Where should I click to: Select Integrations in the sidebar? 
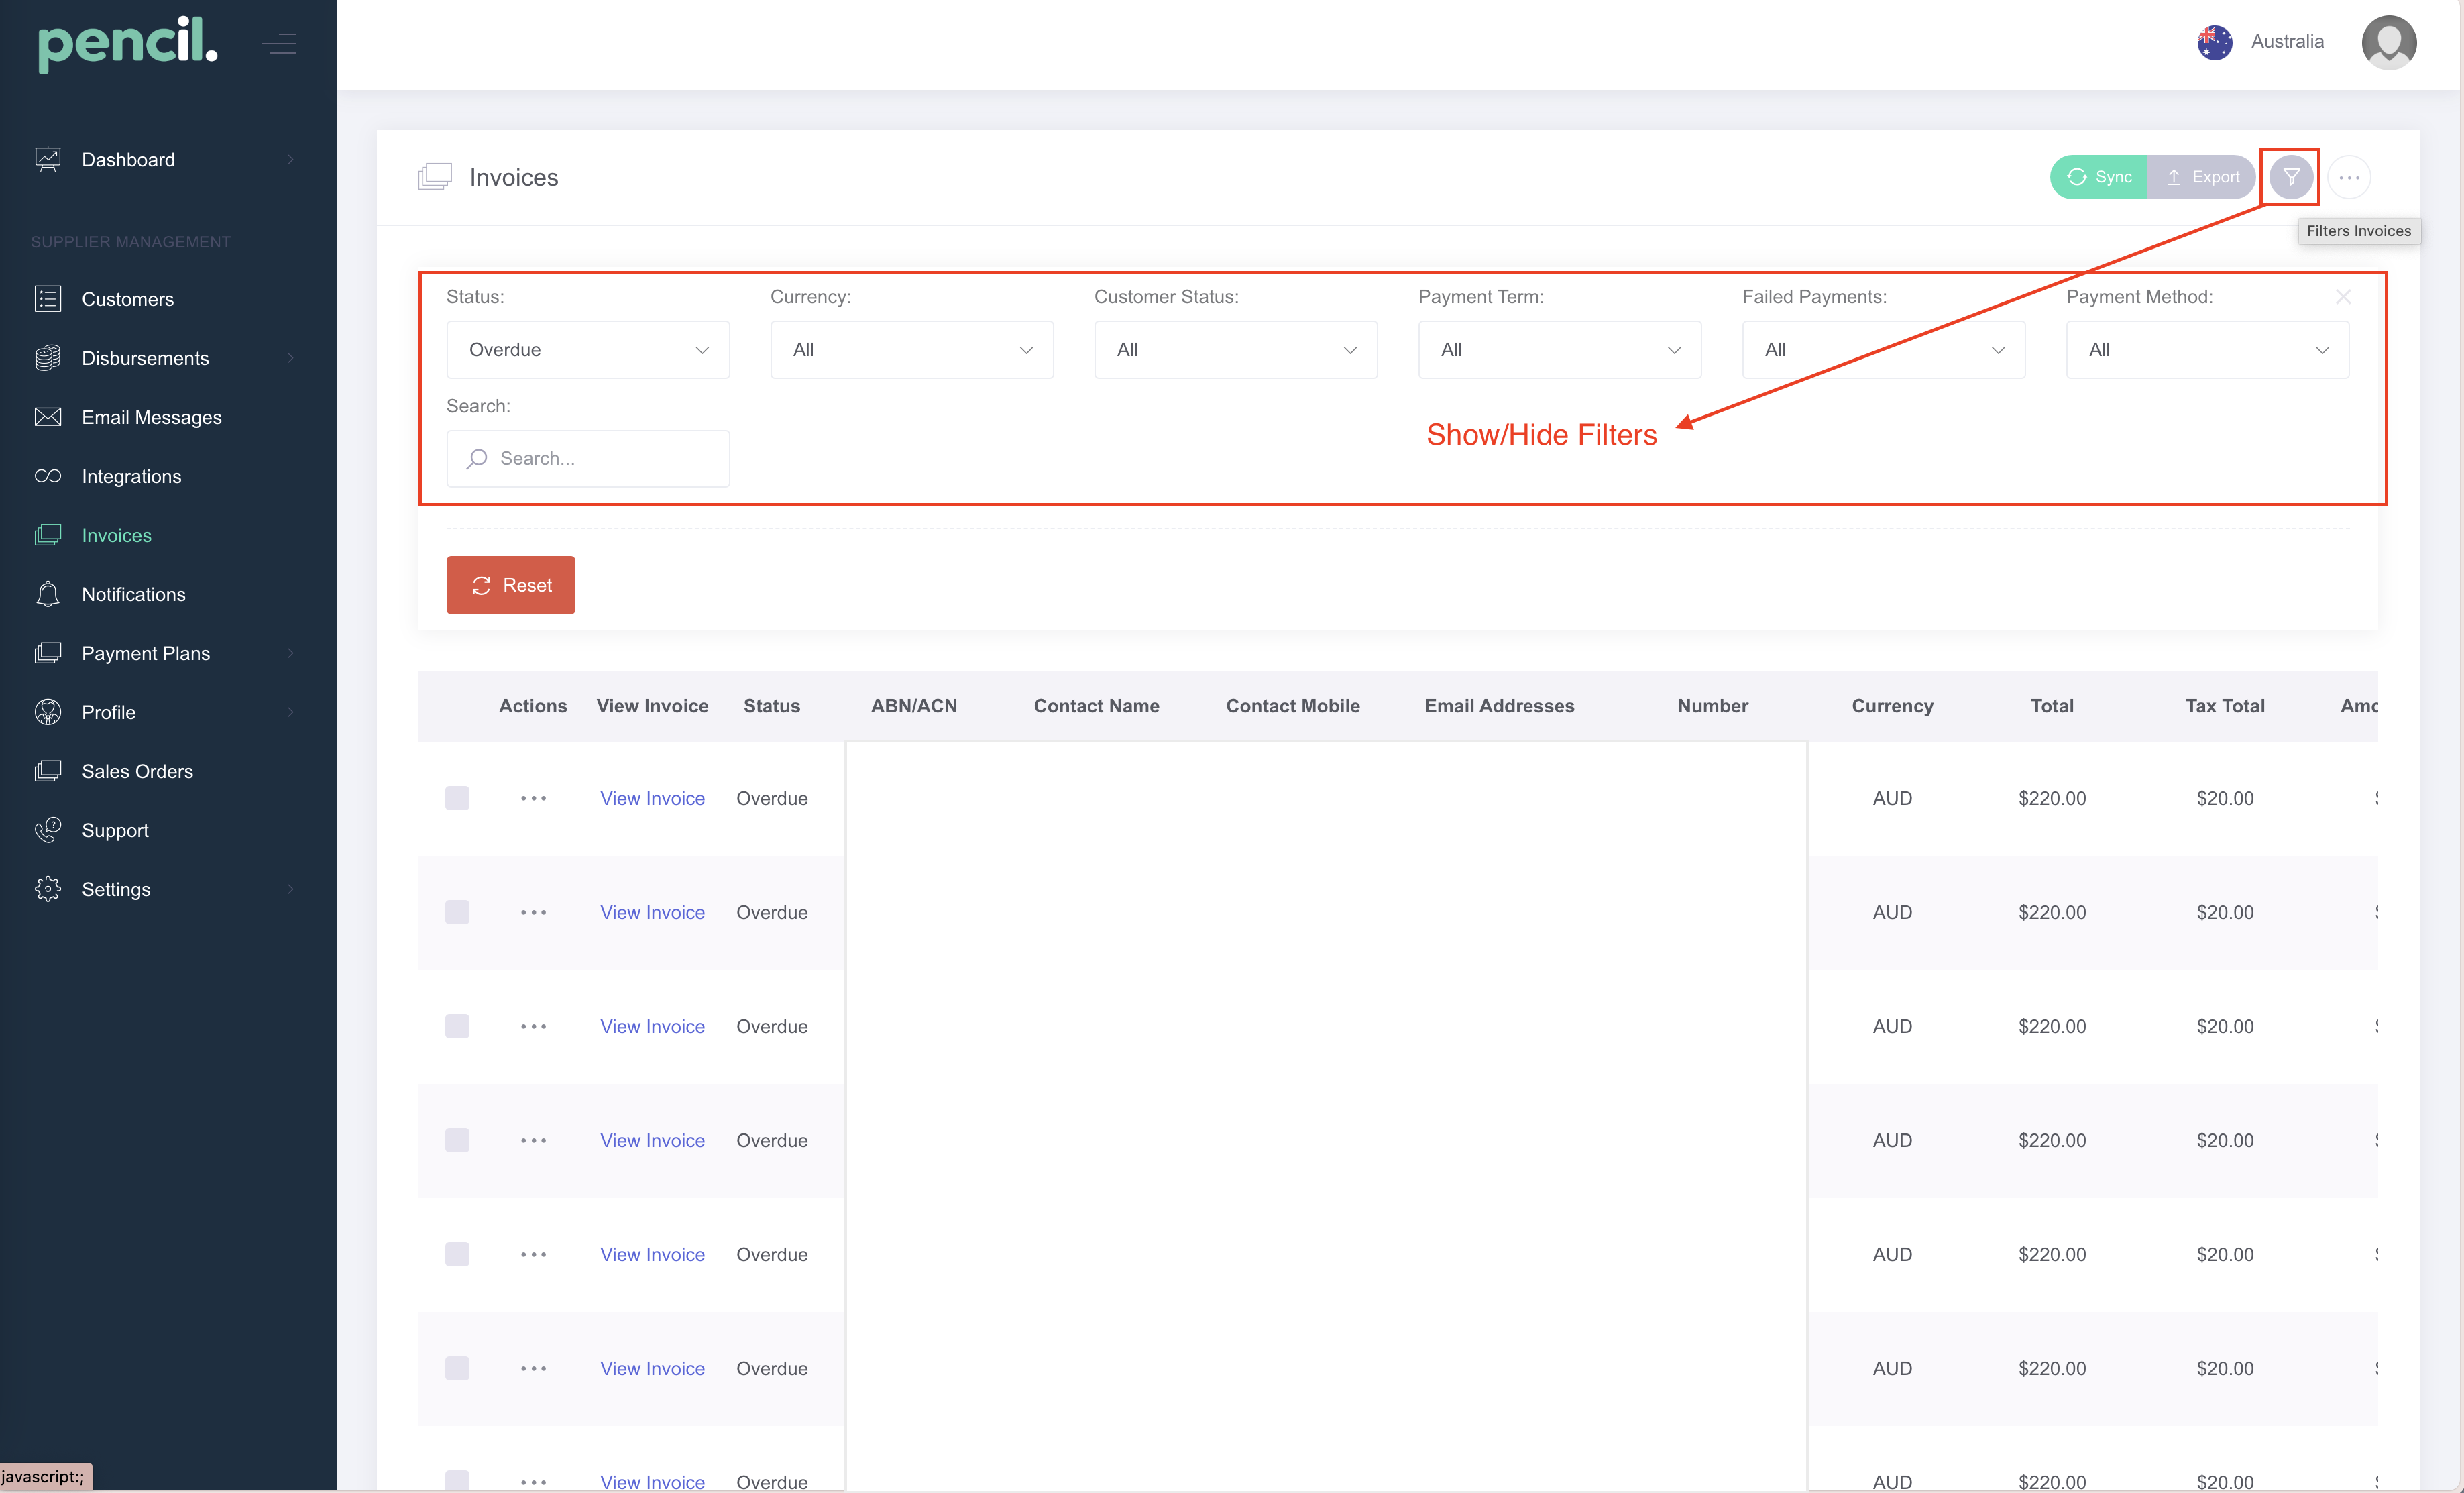tap(132, 476)
